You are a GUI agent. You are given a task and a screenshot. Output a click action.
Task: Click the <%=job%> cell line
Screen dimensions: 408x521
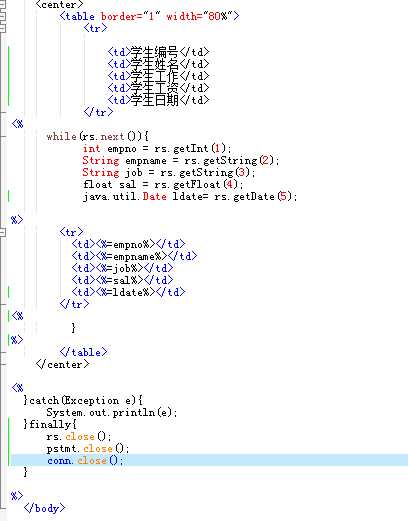tap(122, 268)
